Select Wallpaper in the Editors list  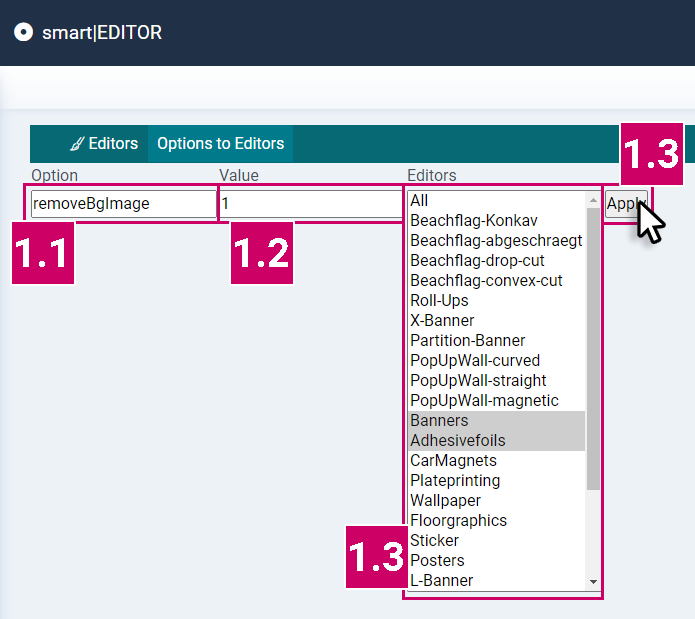point(496,500)
